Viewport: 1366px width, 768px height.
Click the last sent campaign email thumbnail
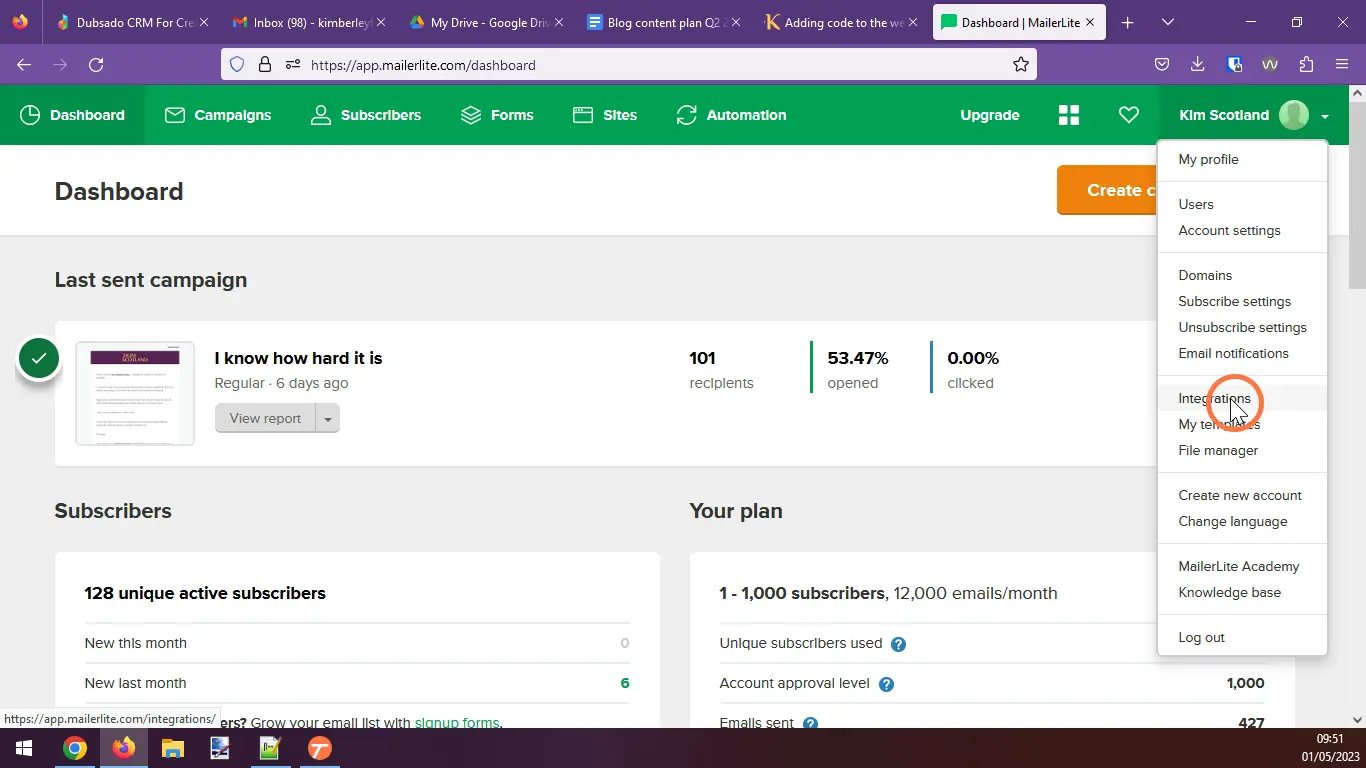pyautogui.click(x=135, y=394)
